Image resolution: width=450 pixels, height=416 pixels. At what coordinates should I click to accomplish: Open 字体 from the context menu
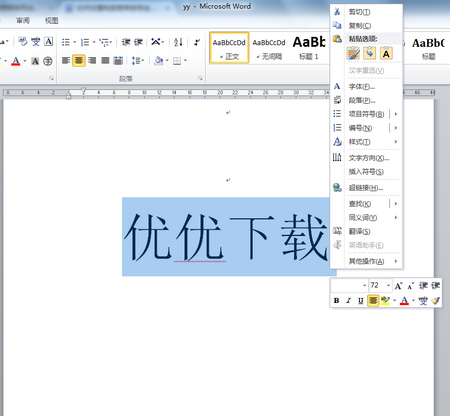[367, 87]
